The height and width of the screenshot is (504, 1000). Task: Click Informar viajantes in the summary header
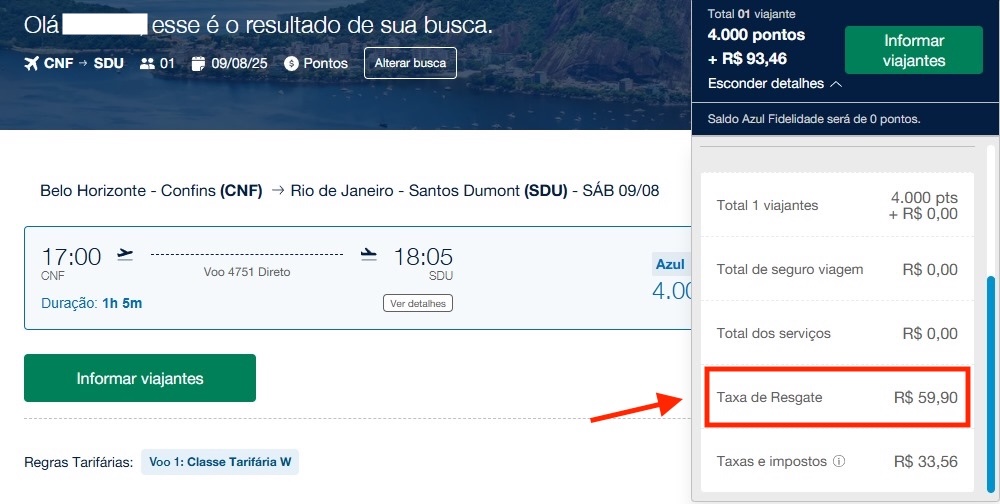[914, 50]
